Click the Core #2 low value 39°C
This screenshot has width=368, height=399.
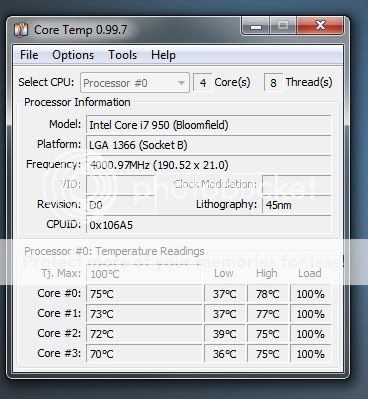[225, 334]
